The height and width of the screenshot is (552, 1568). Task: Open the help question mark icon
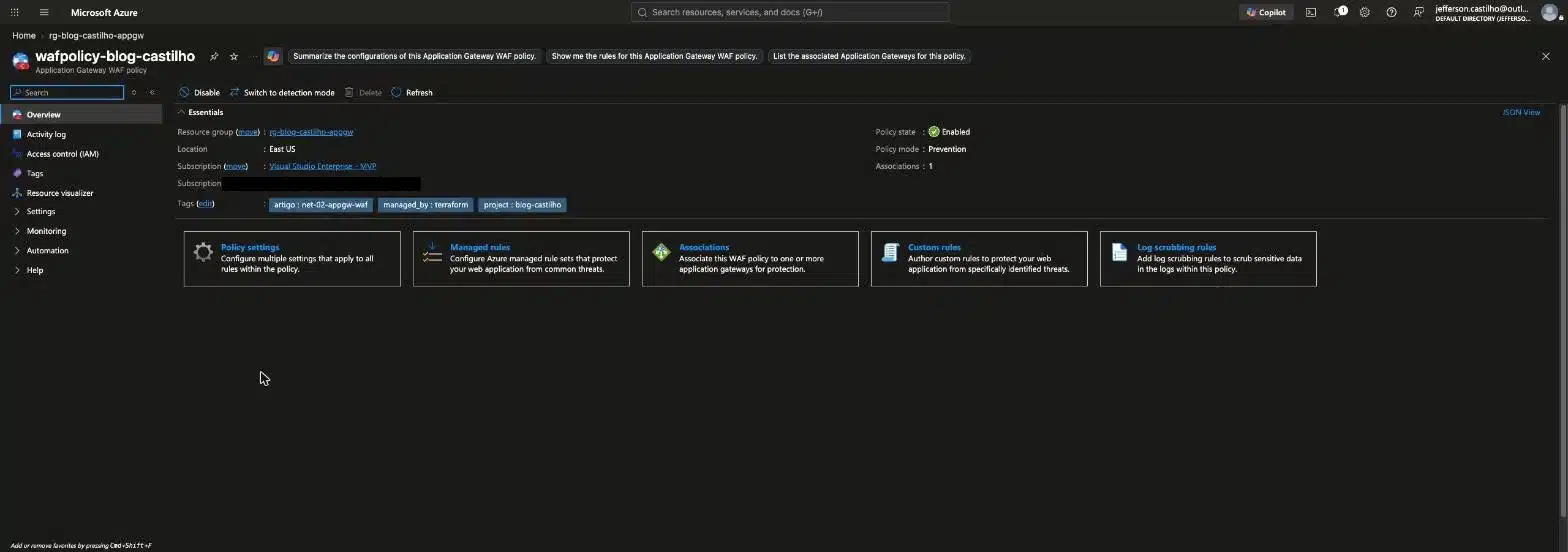1391,12
